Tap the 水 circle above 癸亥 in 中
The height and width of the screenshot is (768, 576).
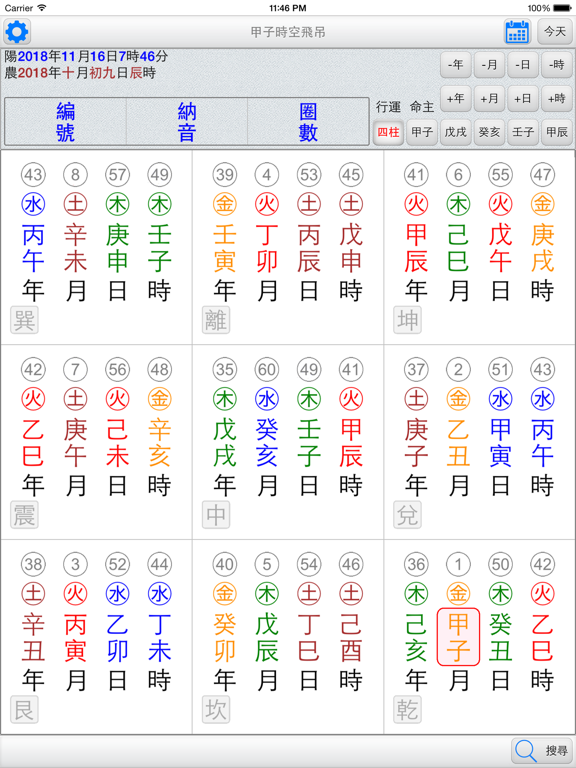tap(267, 399)
